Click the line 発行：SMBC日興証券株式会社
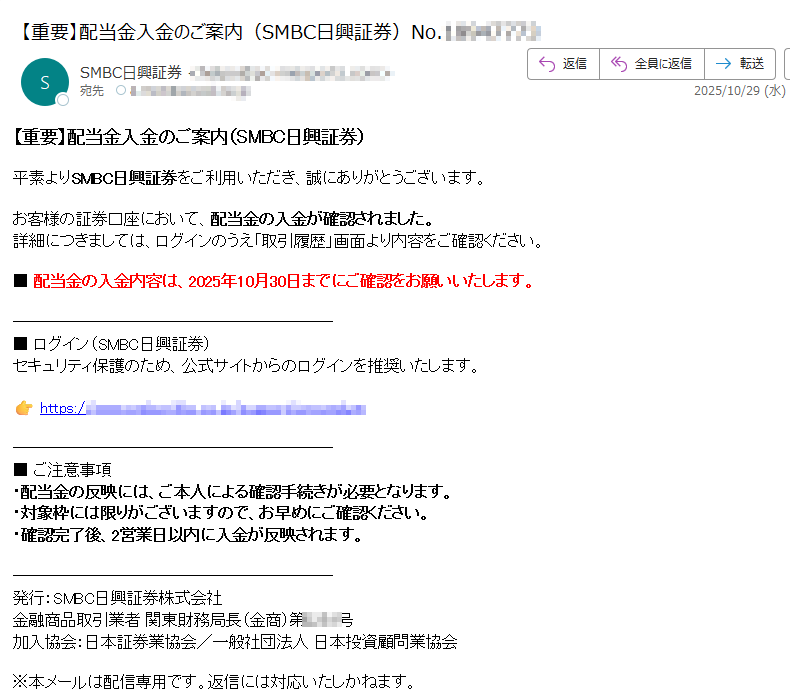The image size is (790, 697). click(x=117, y=598)
